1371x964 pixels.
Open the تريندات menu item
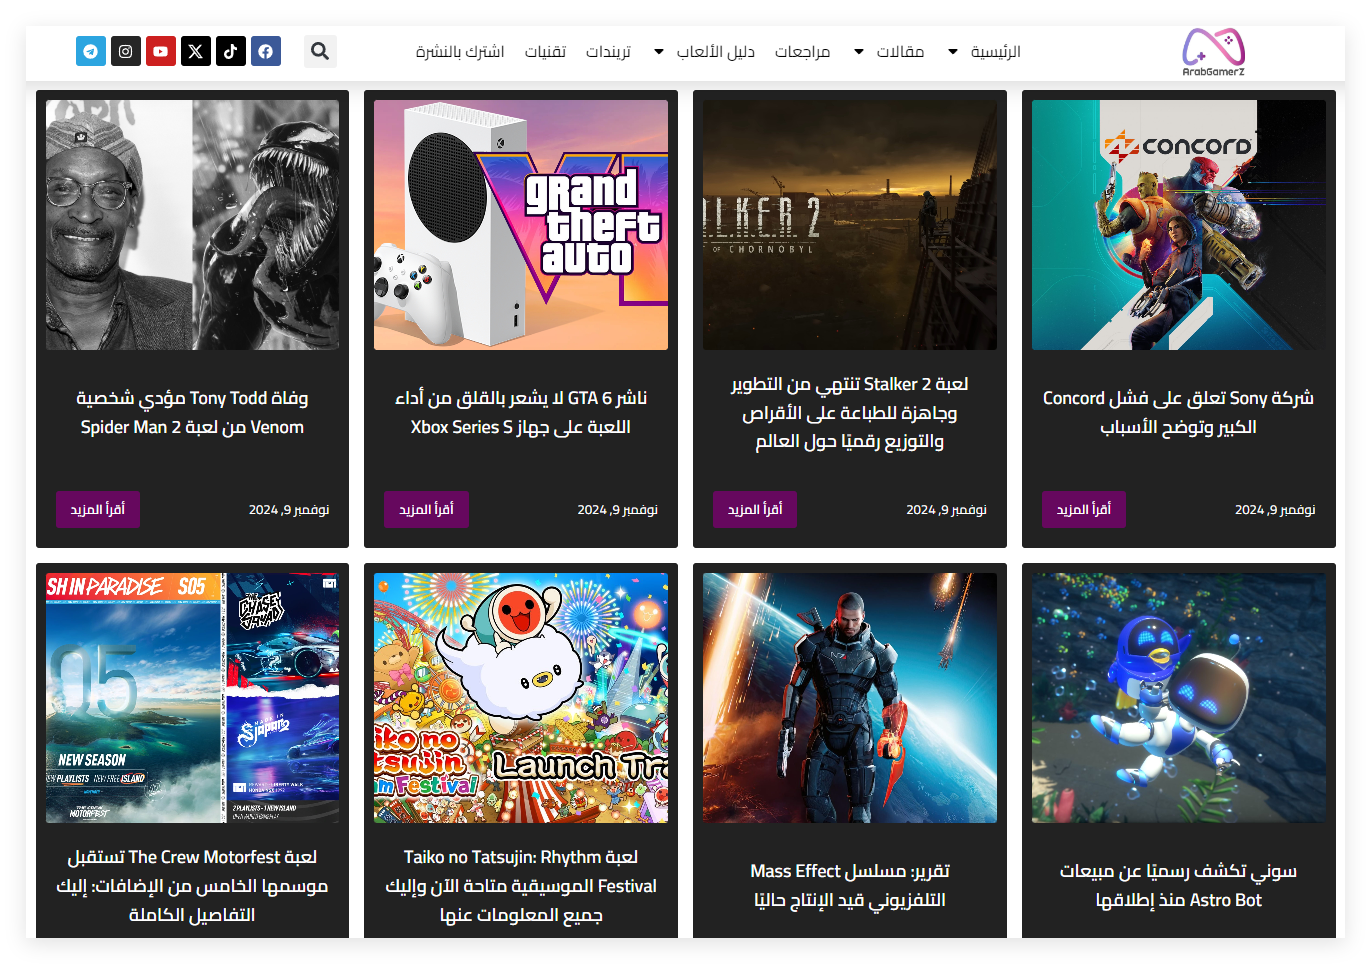point(608,52)
